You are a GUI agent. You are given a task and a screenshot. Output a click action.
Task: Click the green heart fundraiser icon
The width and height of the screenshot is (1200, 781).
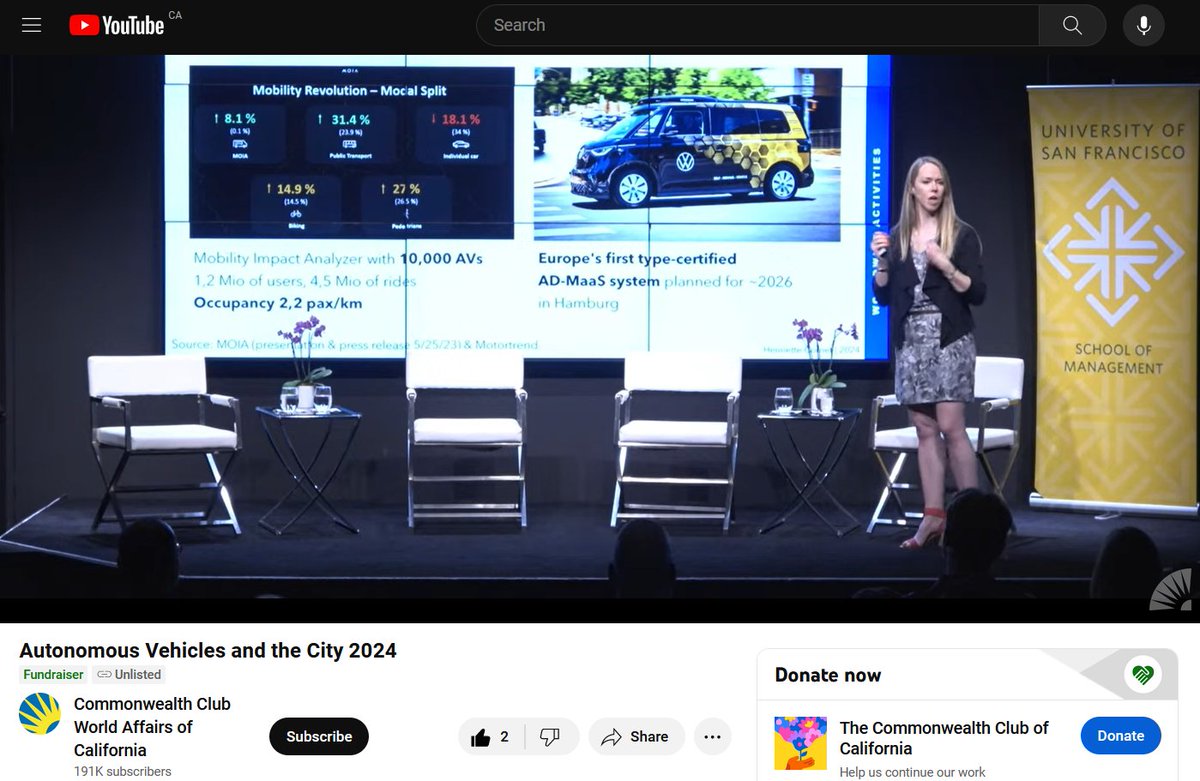pyautogui.click(x=1142, y=675)
